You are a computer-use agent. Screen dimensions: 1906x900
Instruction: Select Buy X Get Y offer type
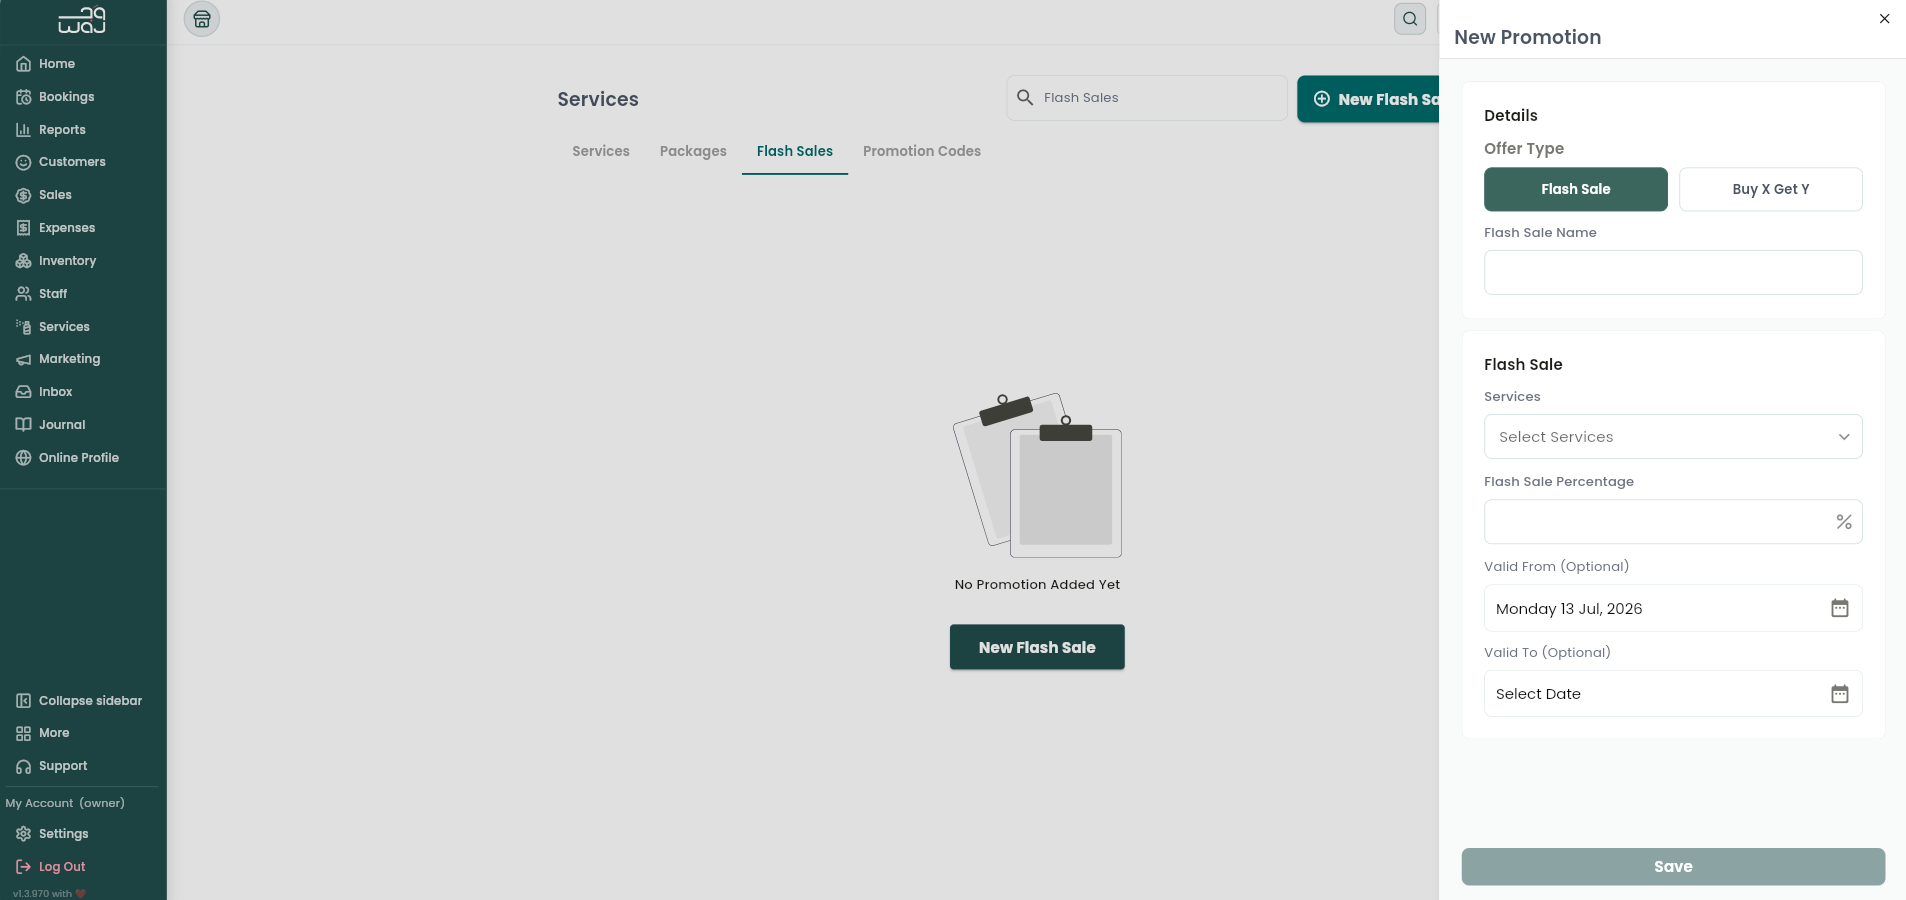pos(1771,189)
